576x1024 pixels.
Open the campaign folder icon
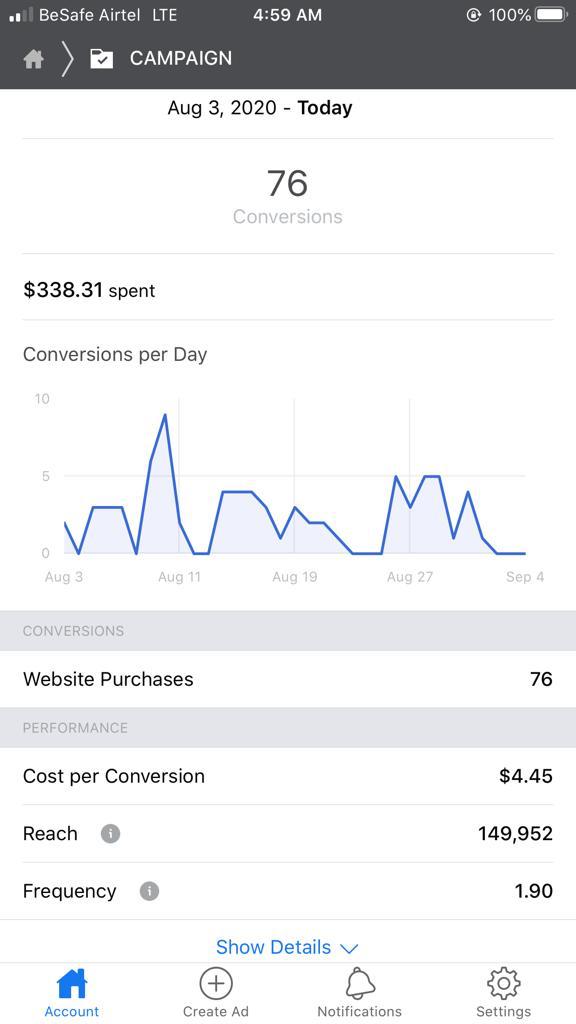pos(101,59)
